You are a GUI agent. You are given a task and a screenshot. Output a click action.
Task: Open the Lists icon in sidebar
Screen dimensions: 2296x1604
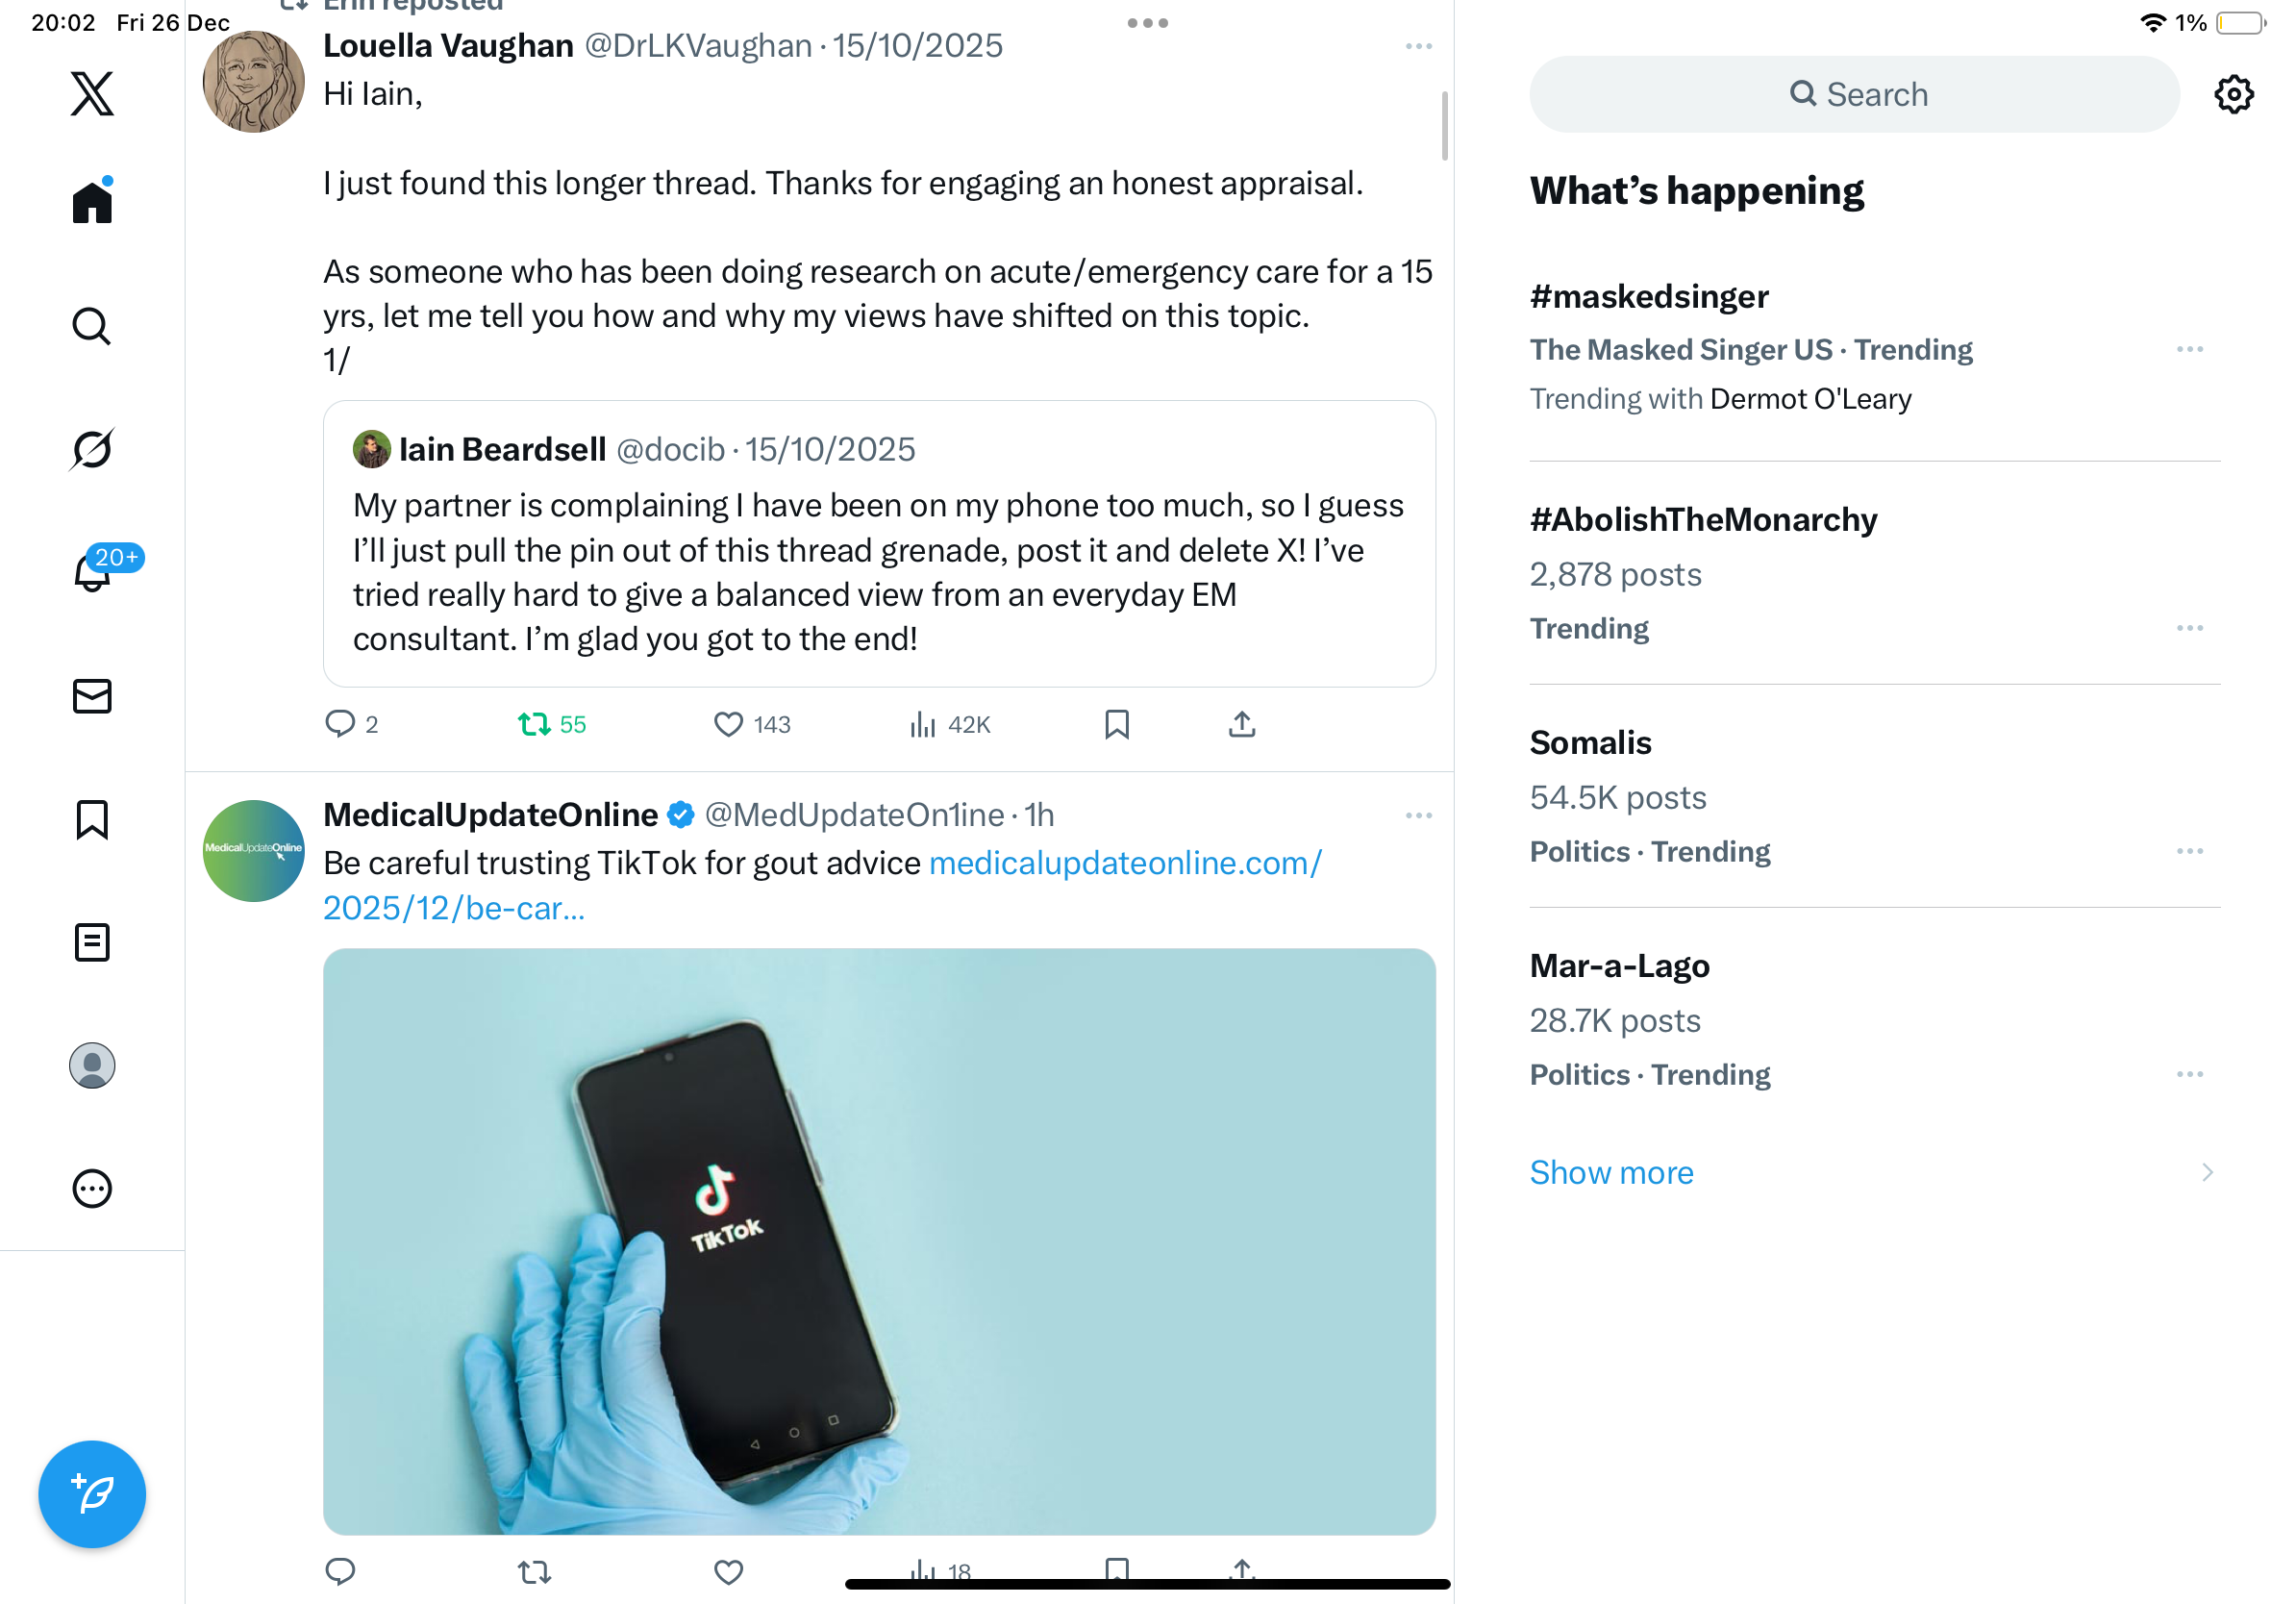pyautogui.click(x=92, y=942)
